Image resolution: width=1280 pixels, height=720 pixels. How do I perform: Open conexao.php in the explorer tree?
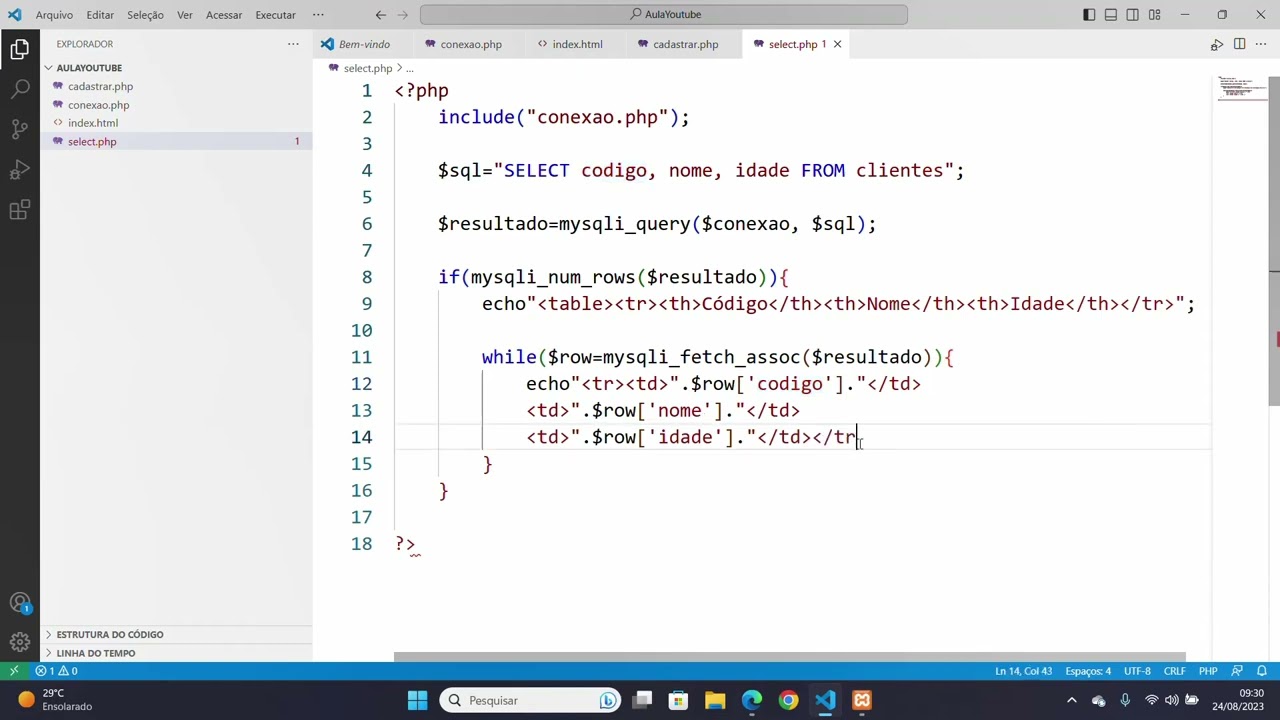(98, 105)
